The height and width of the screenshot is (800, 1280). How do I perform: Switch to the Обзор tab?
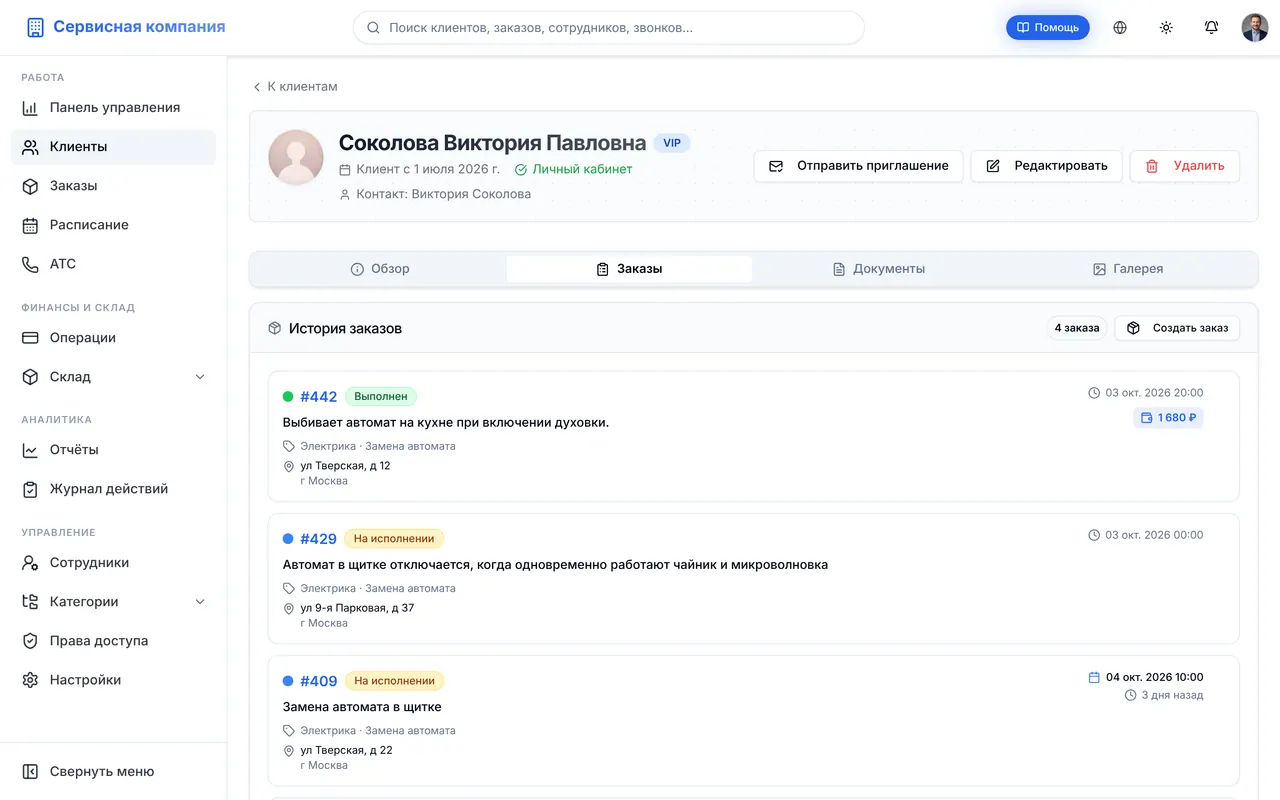[x=380, y=269]
